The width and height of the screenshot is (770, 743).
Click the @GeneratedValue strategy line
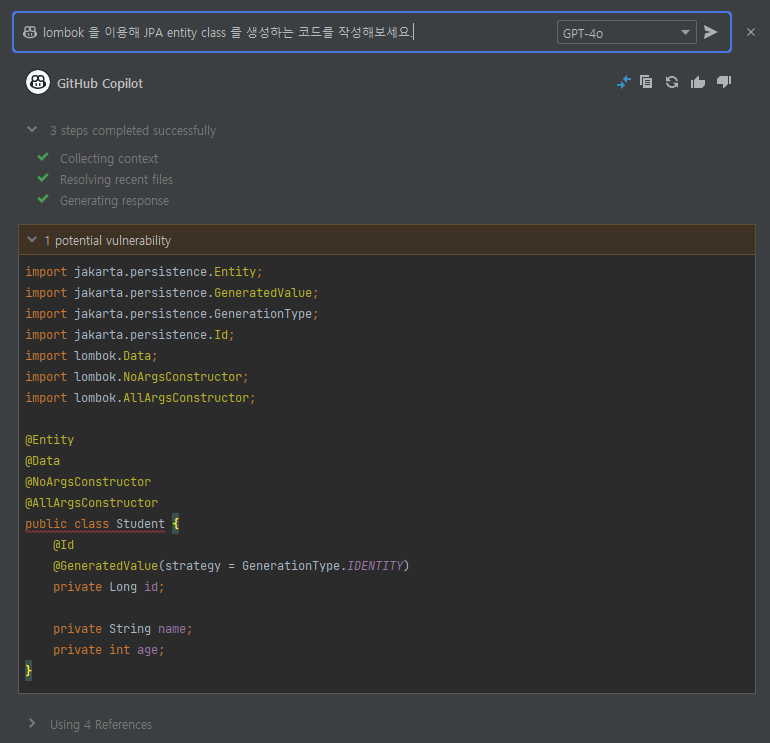(x=231, y=566)
